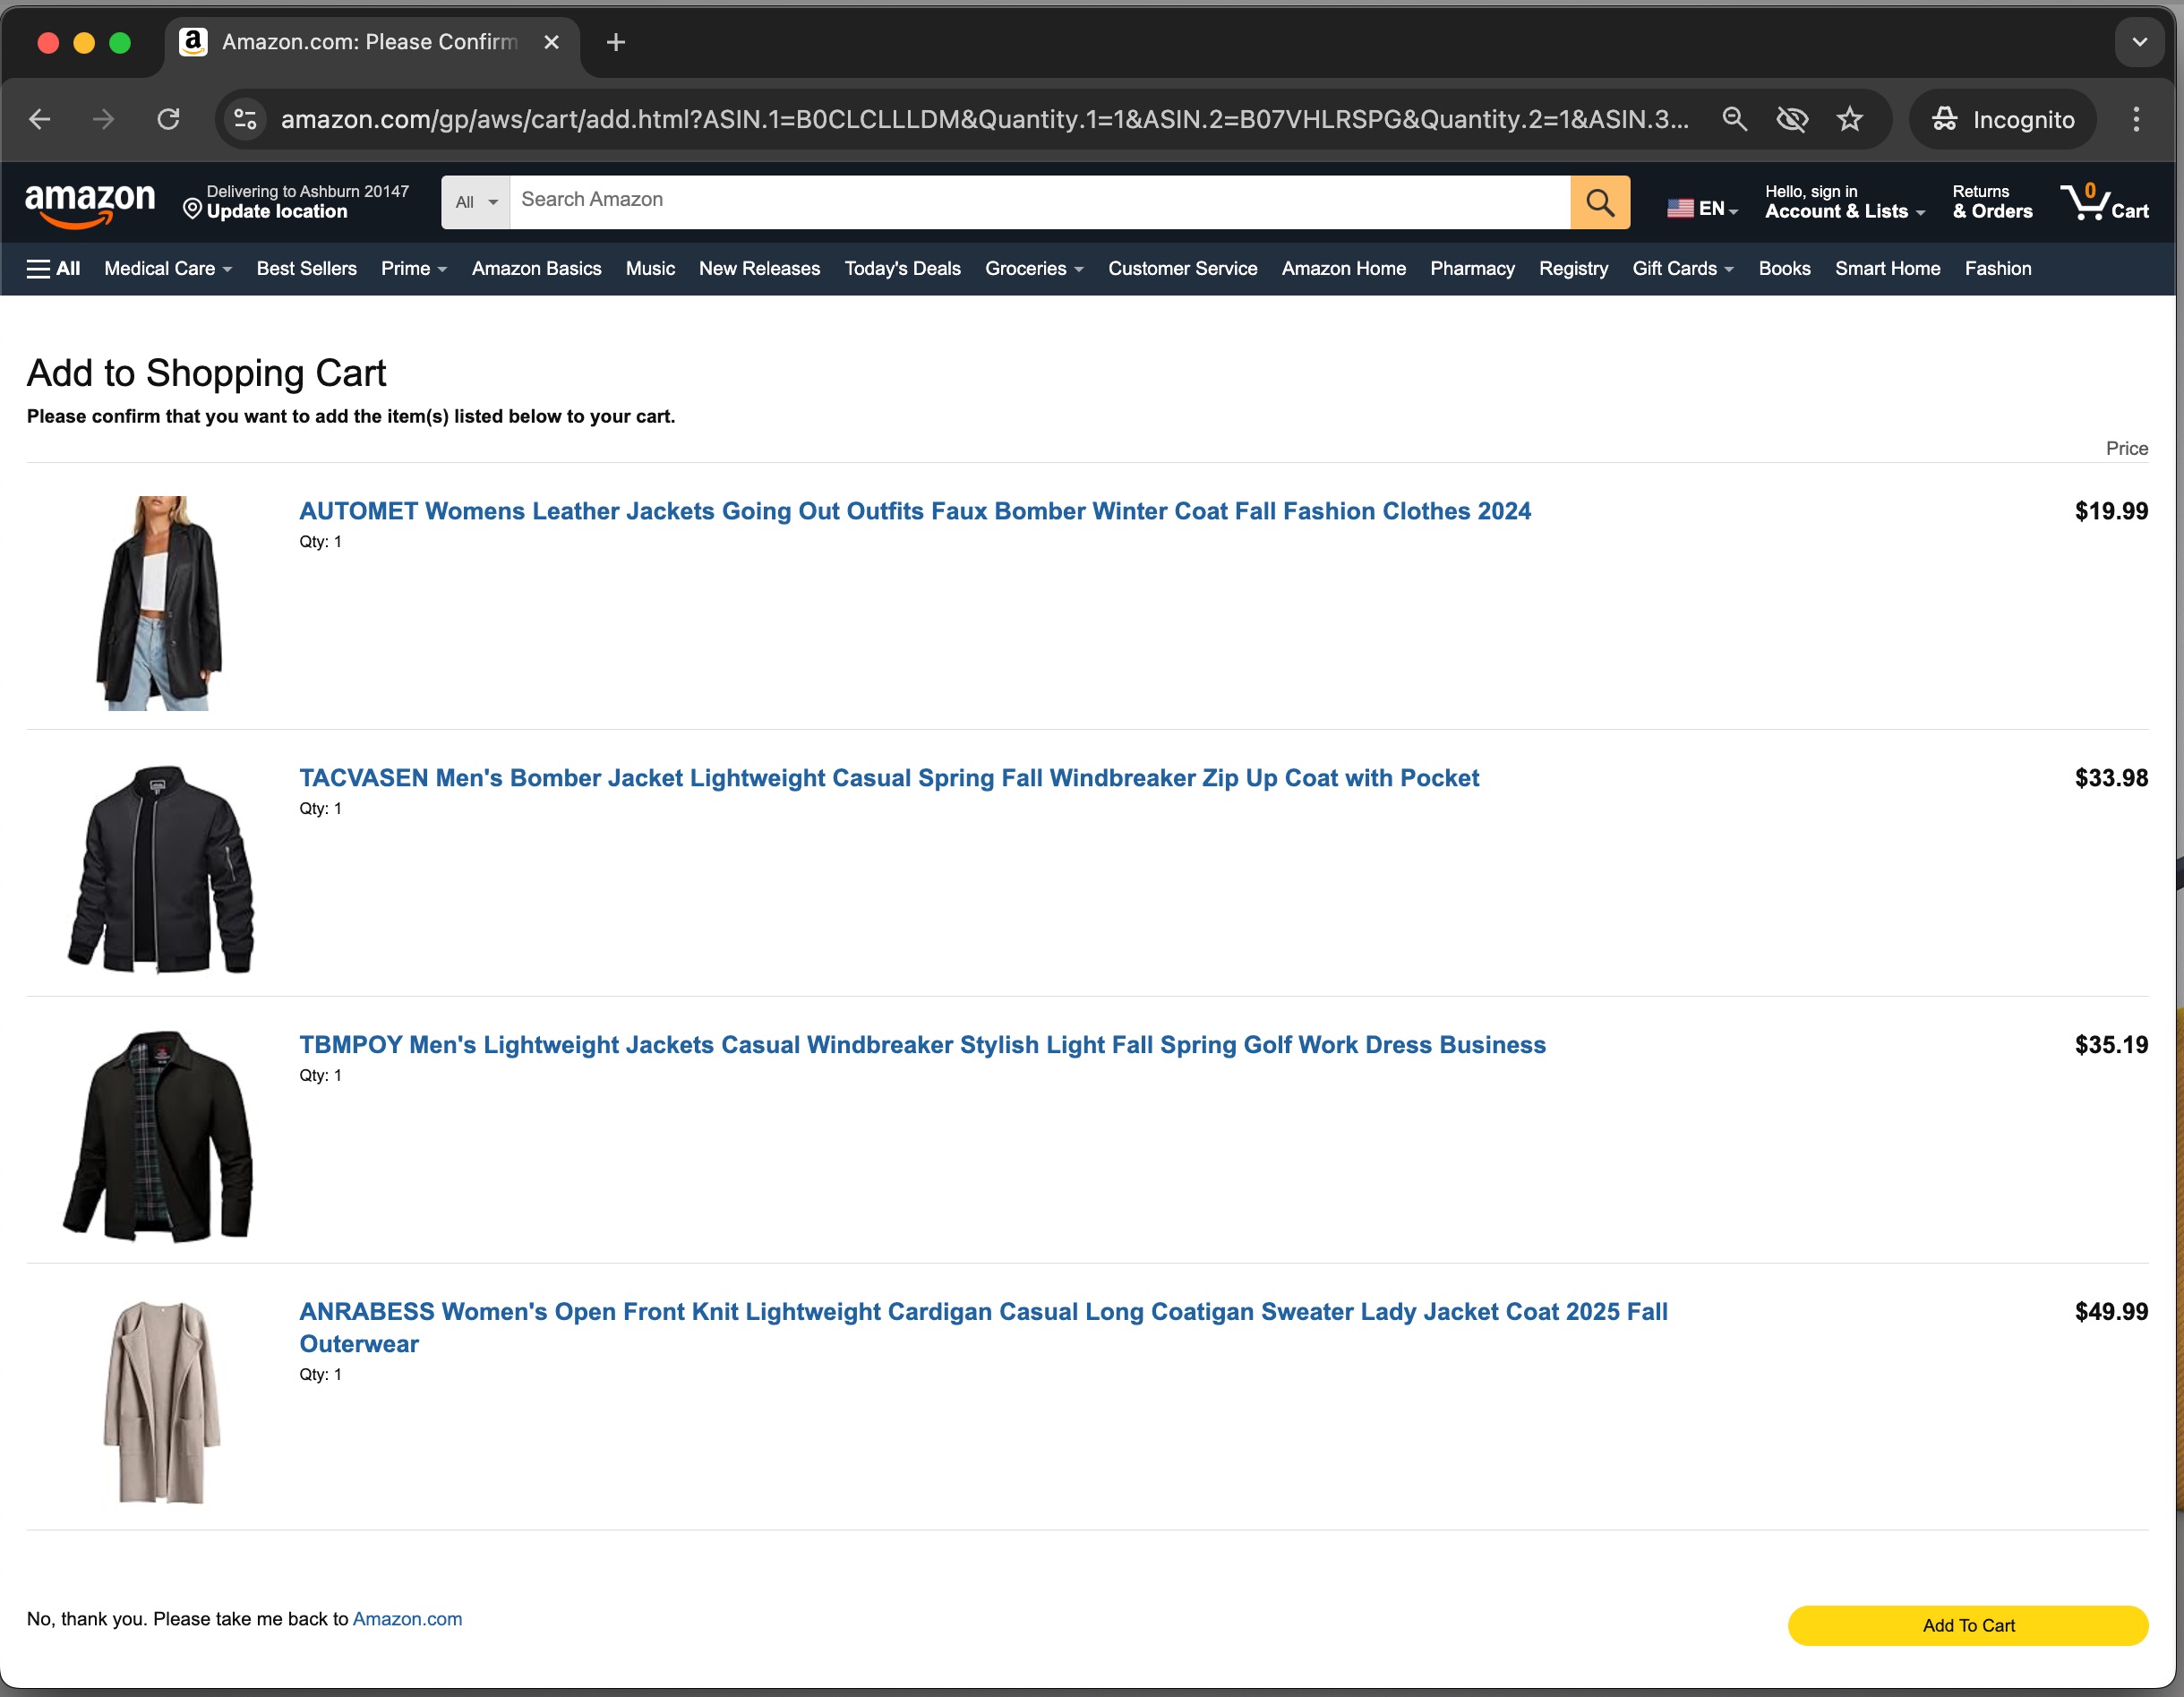This screenshot has height=1697, width=2184.
Task: Click the AUTOMET leather jacket thumbnail
Action: click(x=160, y=603)
